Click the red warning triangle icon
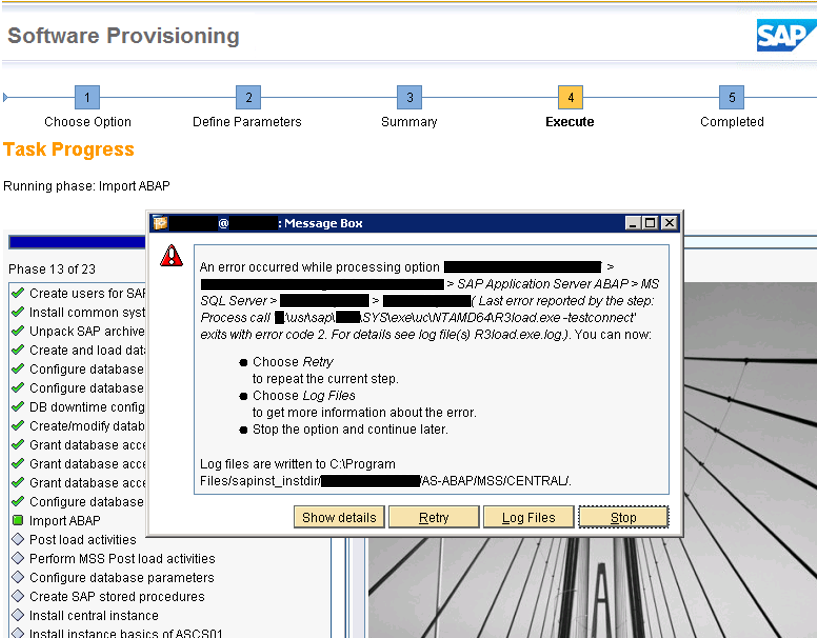The width and height of the screenshot is (820, 640). (172, 256)
